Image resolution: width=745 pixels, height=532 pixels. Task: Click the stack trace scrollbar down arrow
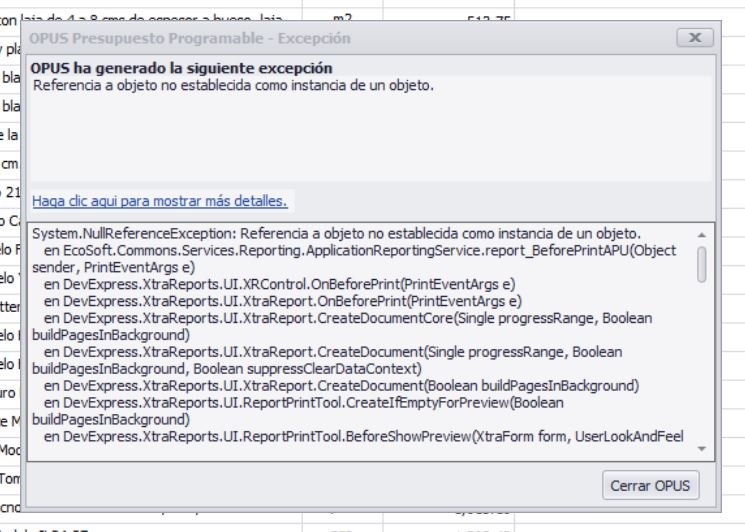pos(702,449)
